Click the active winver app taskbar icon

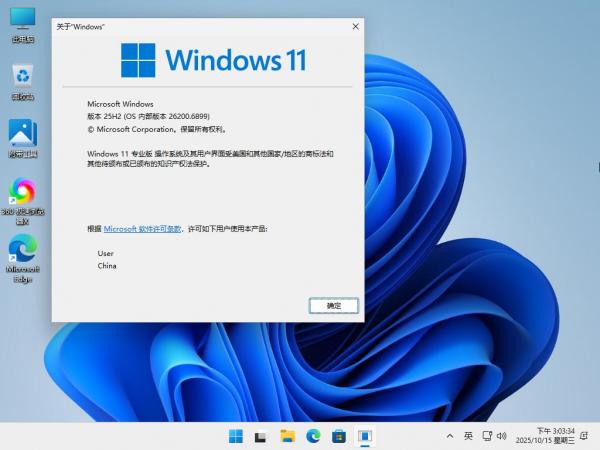(365, 436)
